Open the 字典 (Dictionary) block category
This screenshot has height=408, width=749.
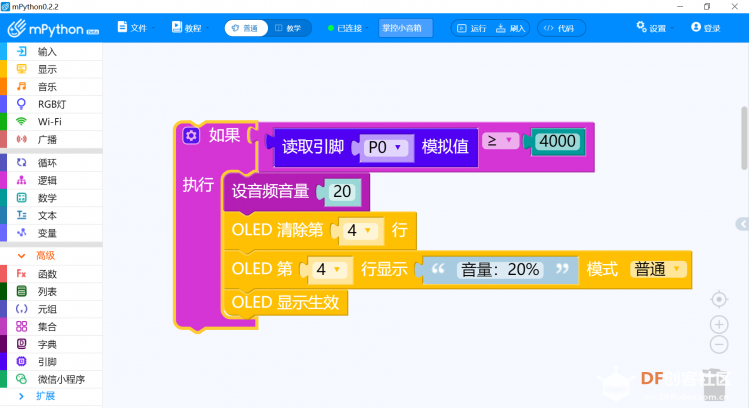point(51,344)
